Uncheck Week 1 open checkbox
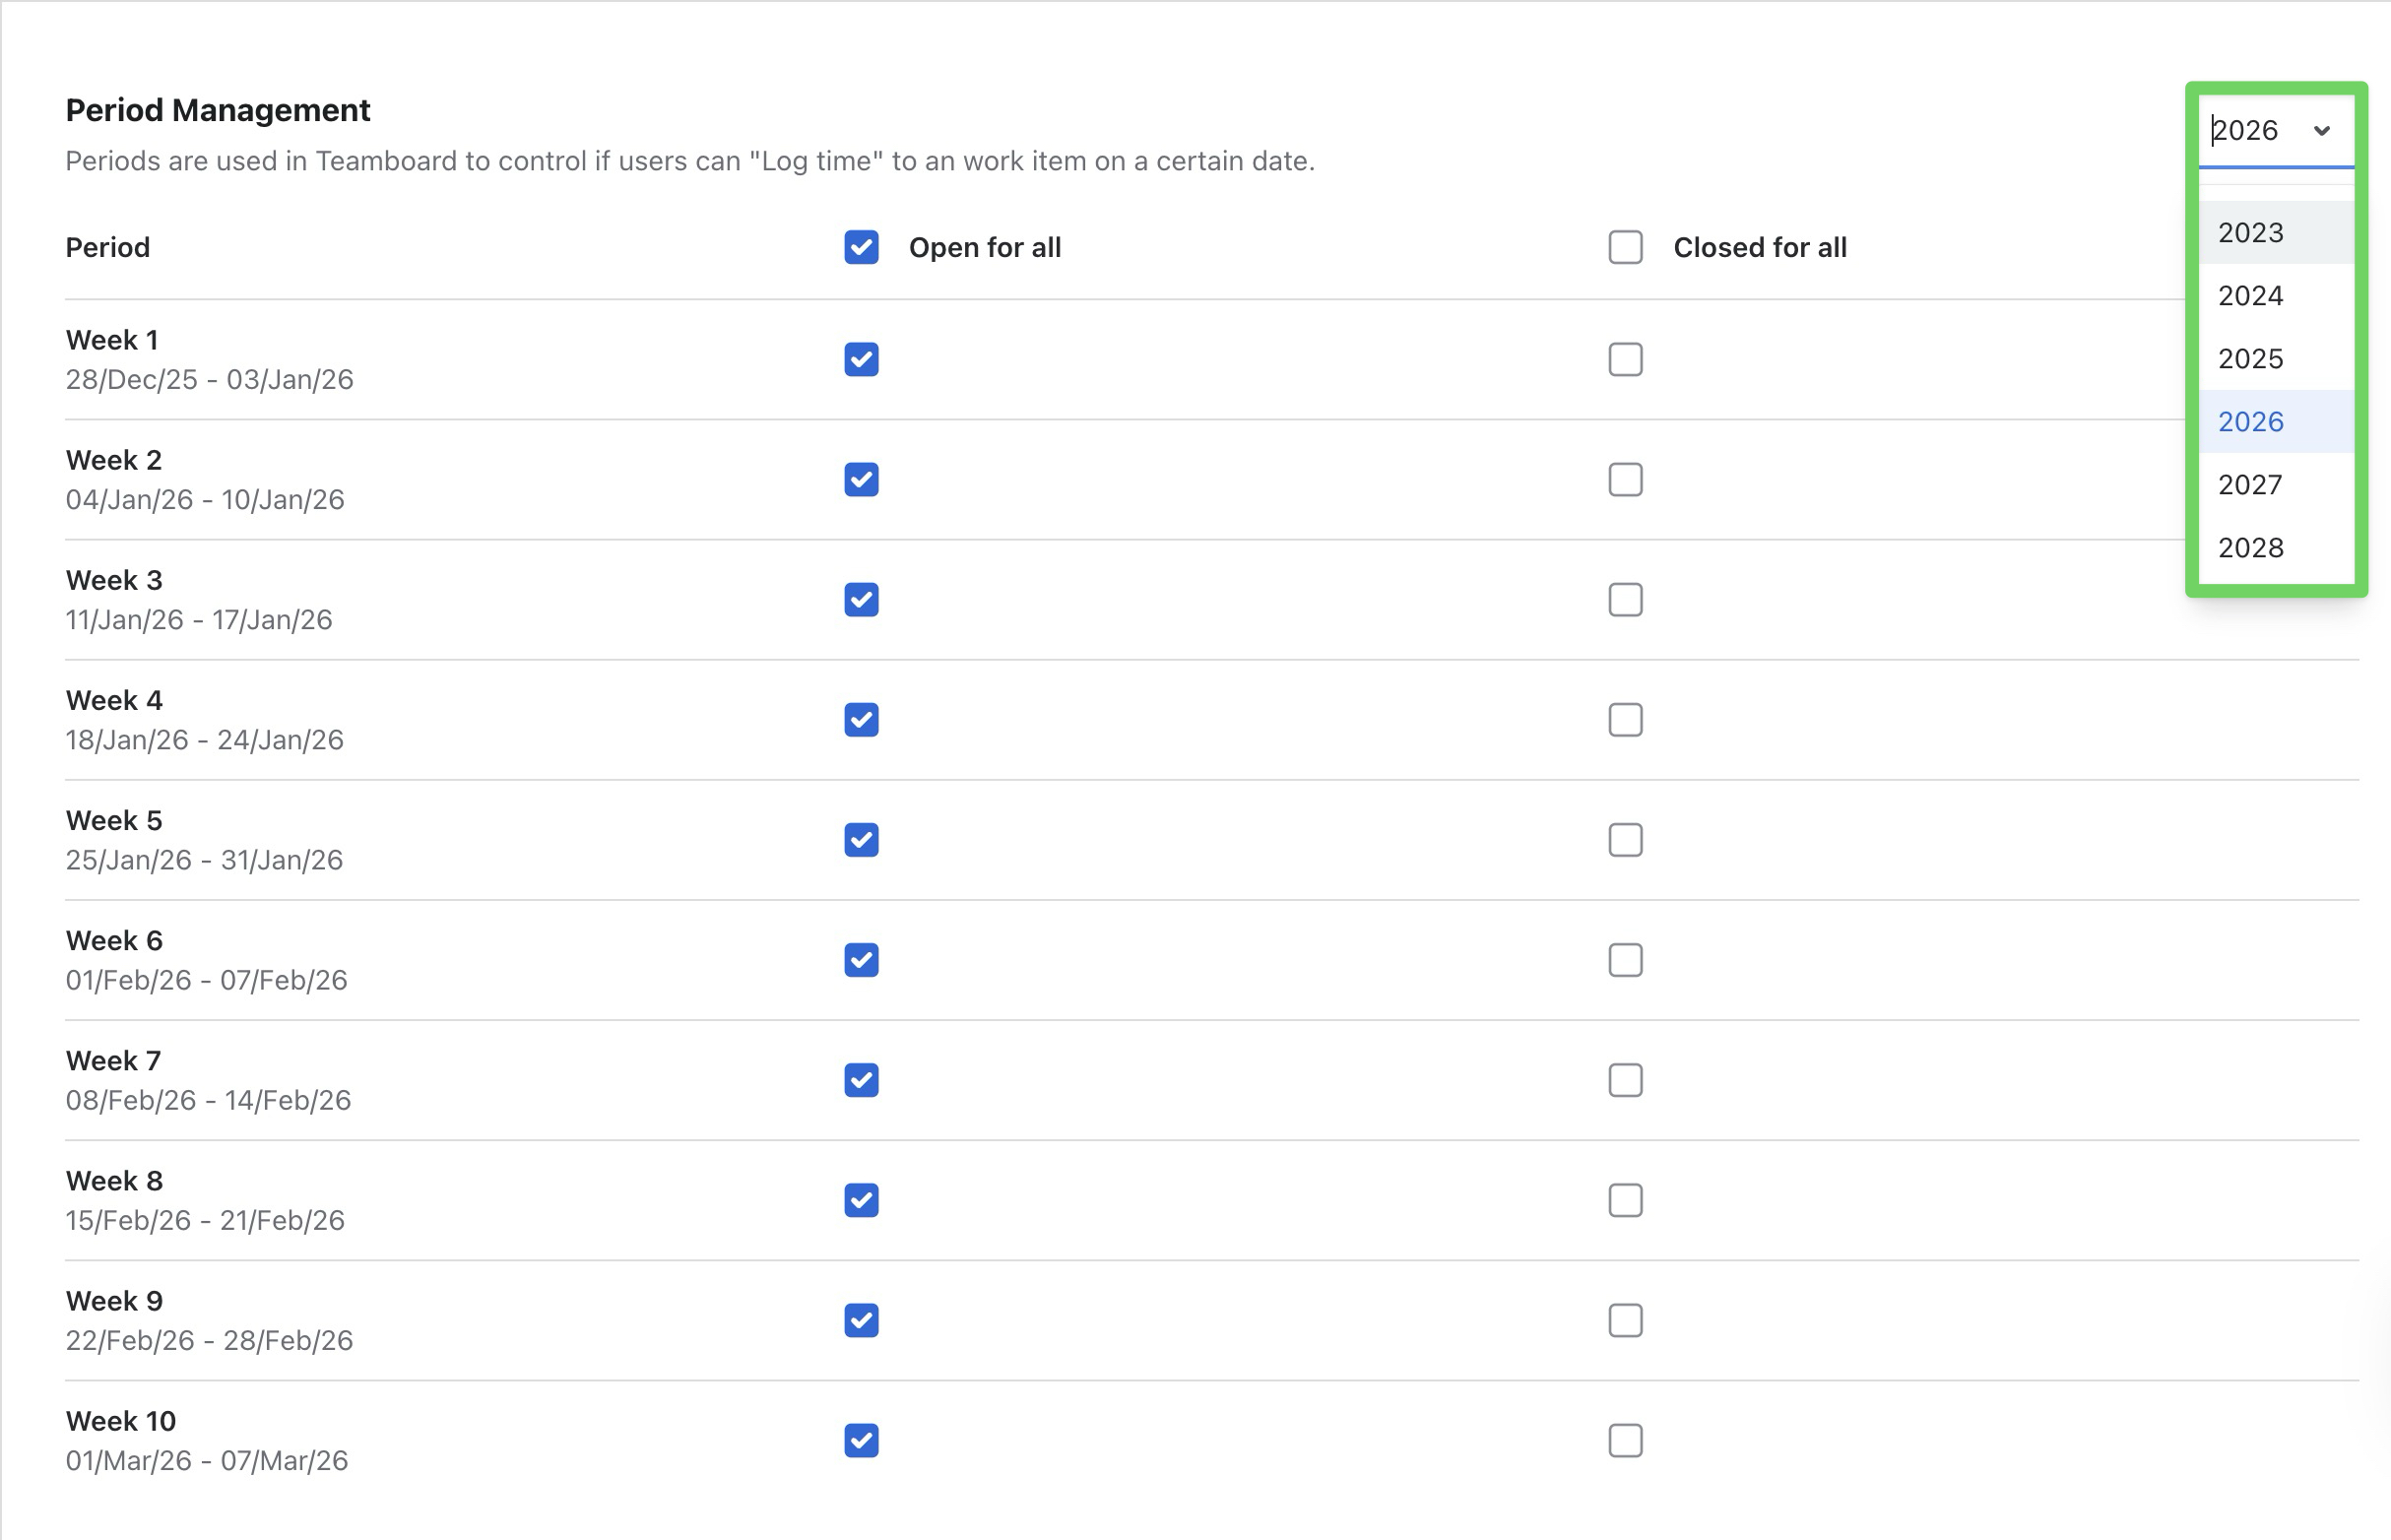2391x1540 pixels. [861, 359]
